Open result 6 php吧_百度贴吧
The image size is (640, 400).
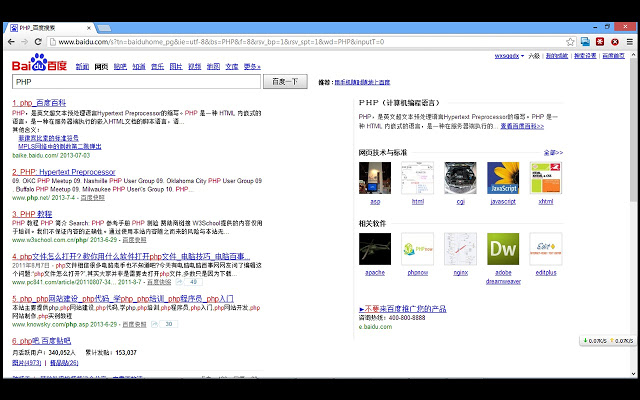tap(42, 341)
